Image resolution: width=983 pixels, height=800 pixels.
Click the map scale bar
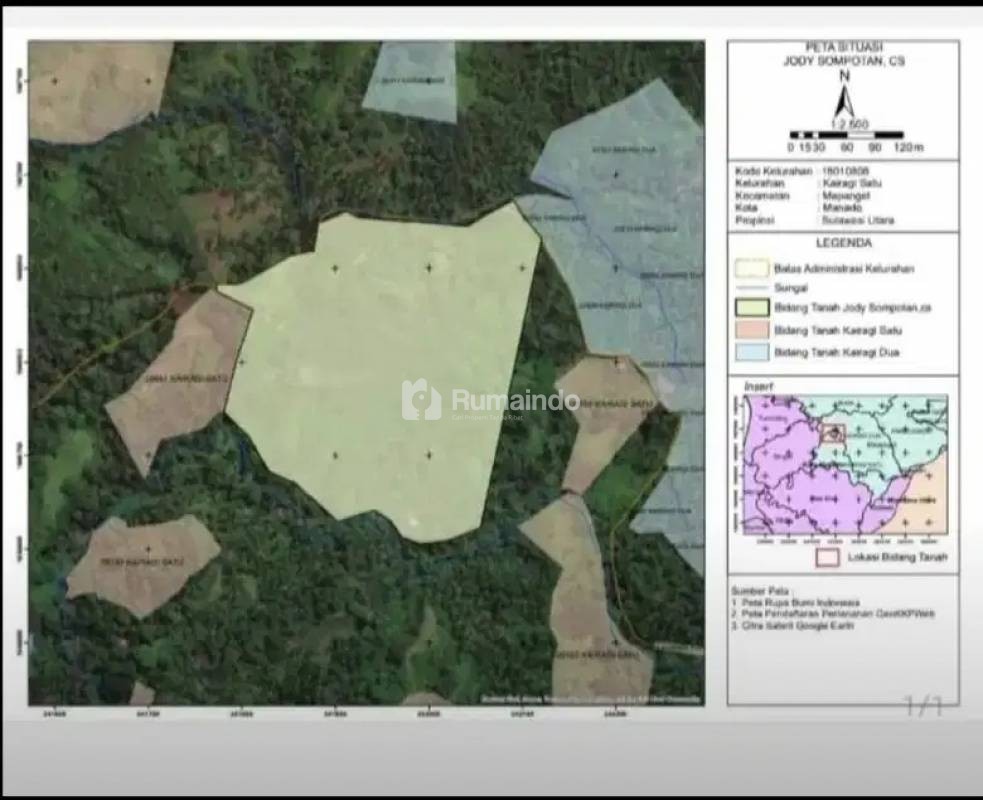point(846,134)
